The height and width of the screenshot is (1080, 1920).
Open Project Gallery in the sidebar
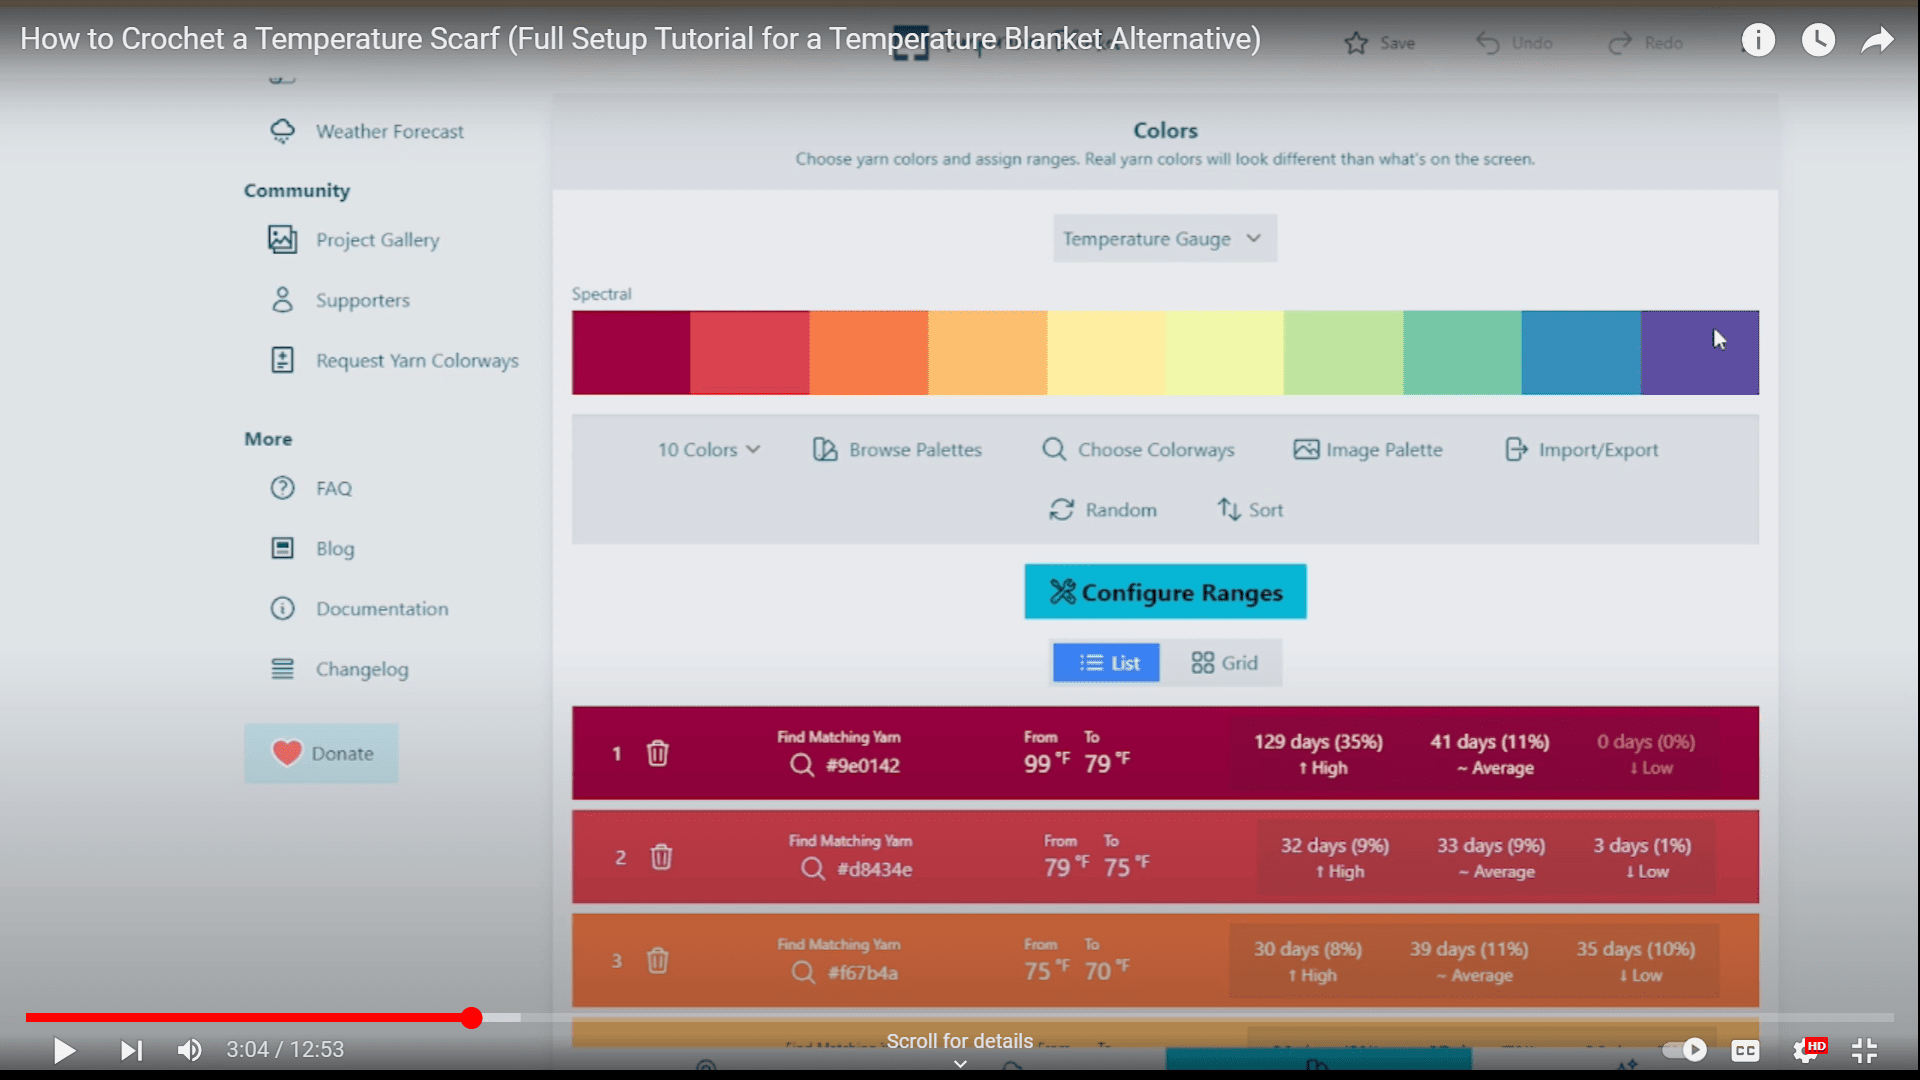tap(377, 240)
